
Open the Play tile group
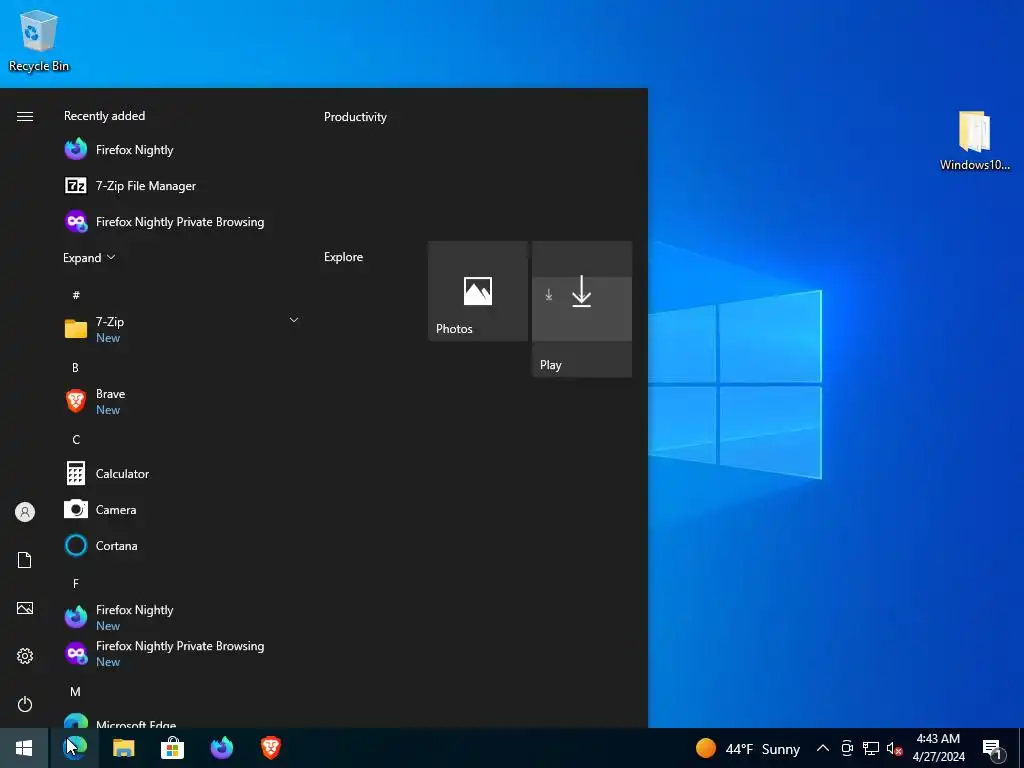(x=582, y=309)
